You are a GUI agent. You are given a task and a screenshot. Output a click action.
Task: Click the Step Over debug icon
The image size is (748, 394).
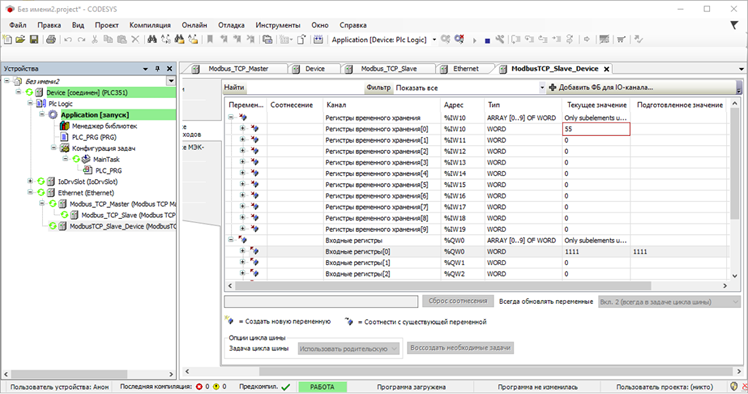click(516, 40)
